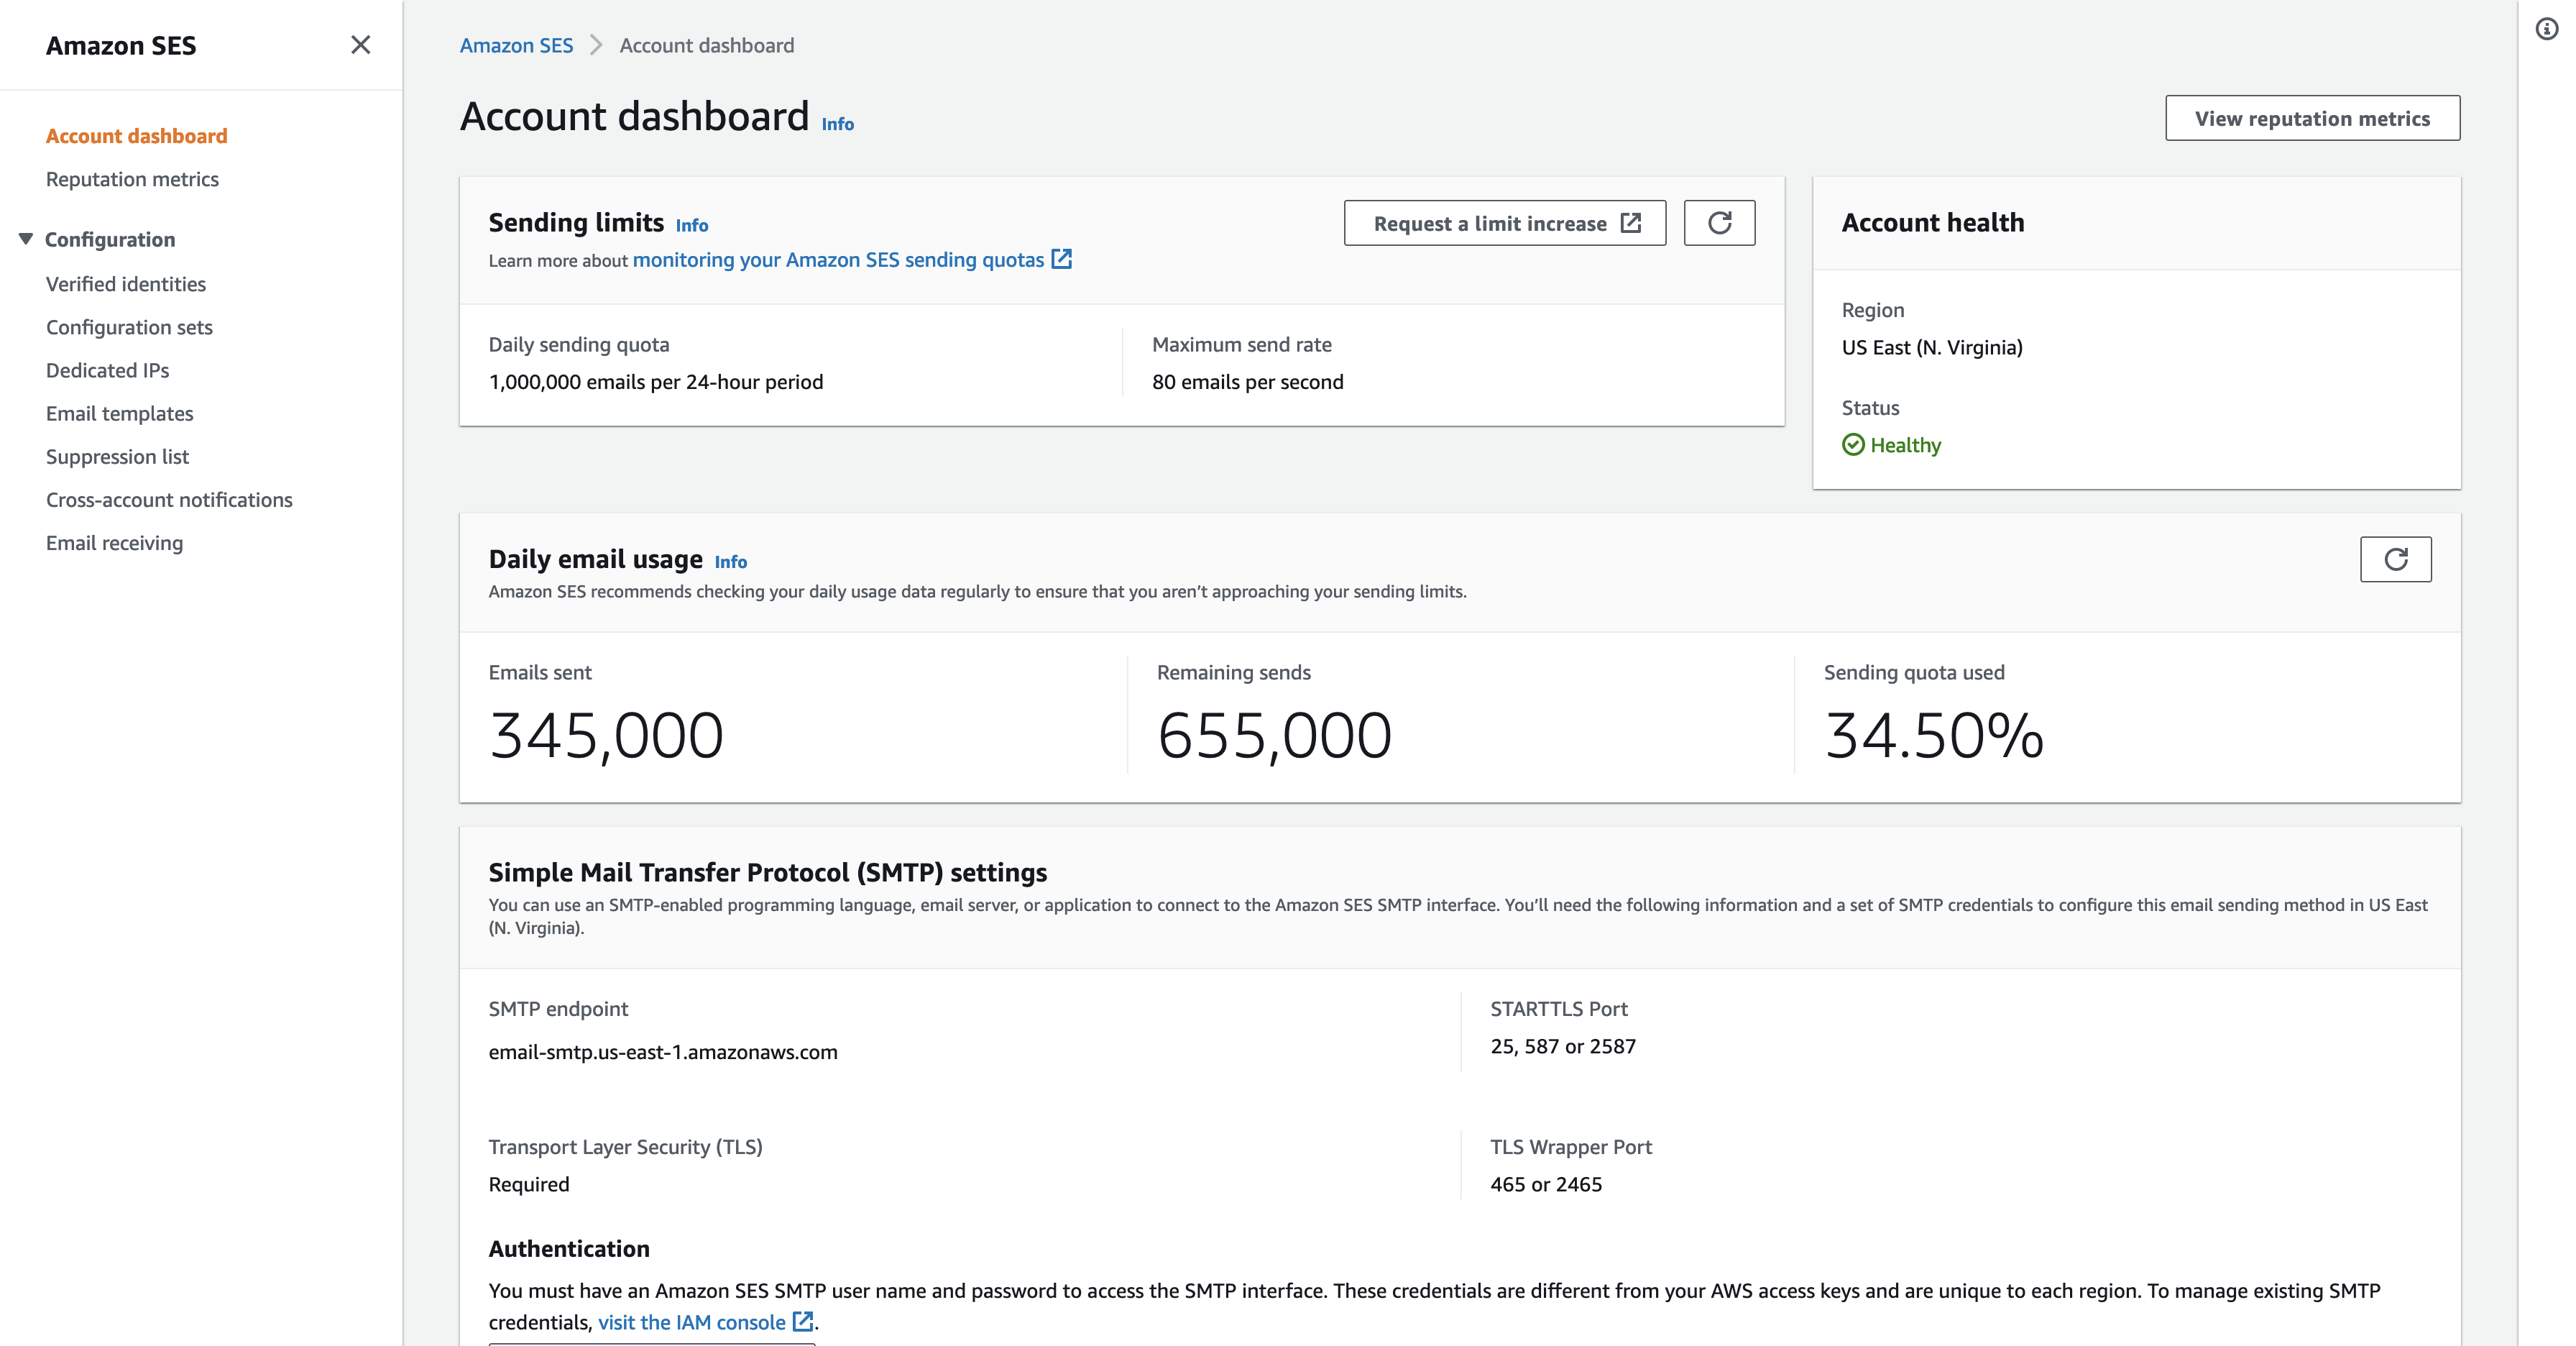Select the Verified identities menu item

pos(124,283)
